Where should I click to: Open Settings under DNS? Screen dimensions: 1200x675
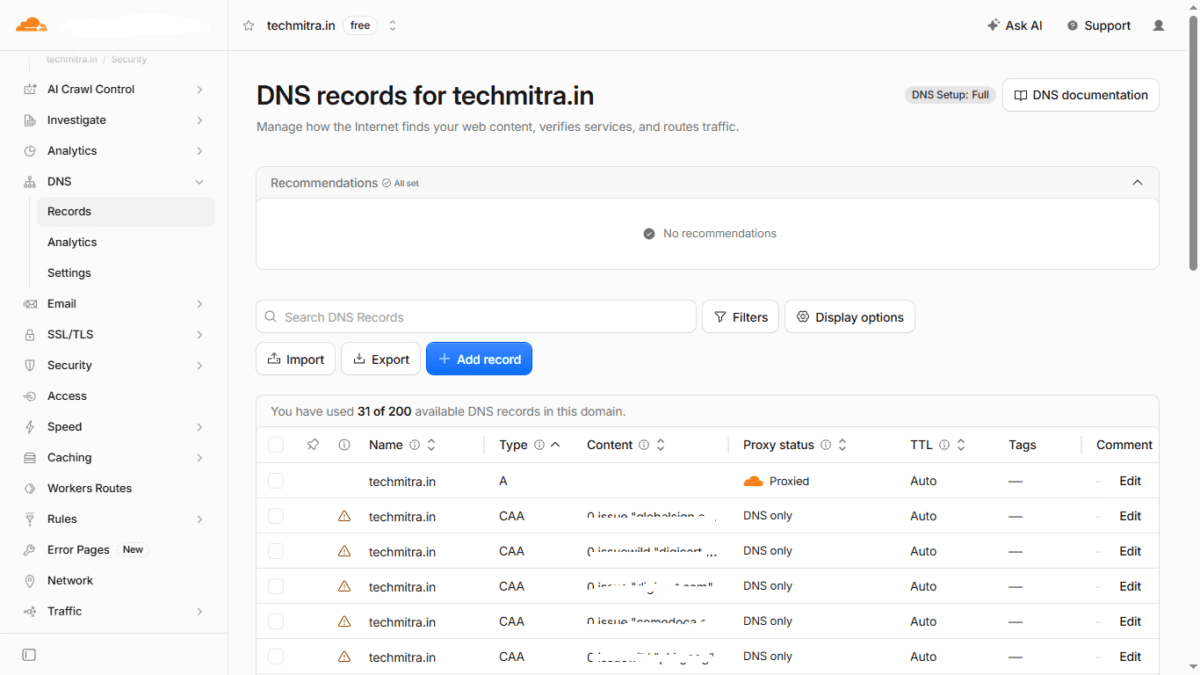[125, 273]
